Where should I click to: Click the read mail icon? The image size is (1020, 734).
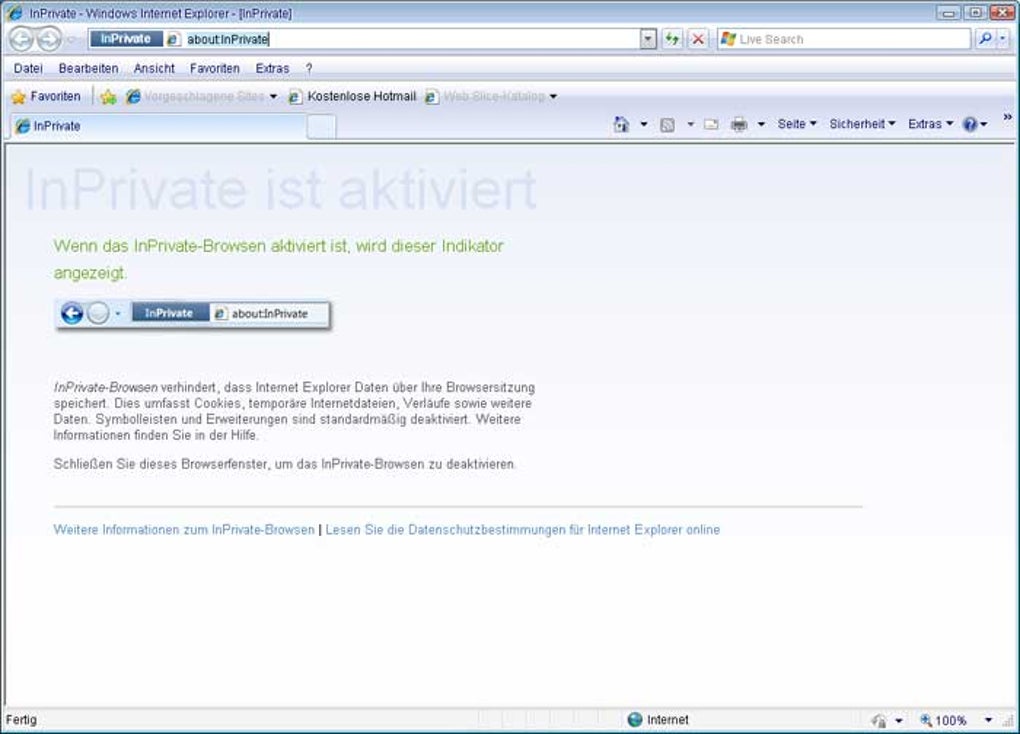(711, 124)
